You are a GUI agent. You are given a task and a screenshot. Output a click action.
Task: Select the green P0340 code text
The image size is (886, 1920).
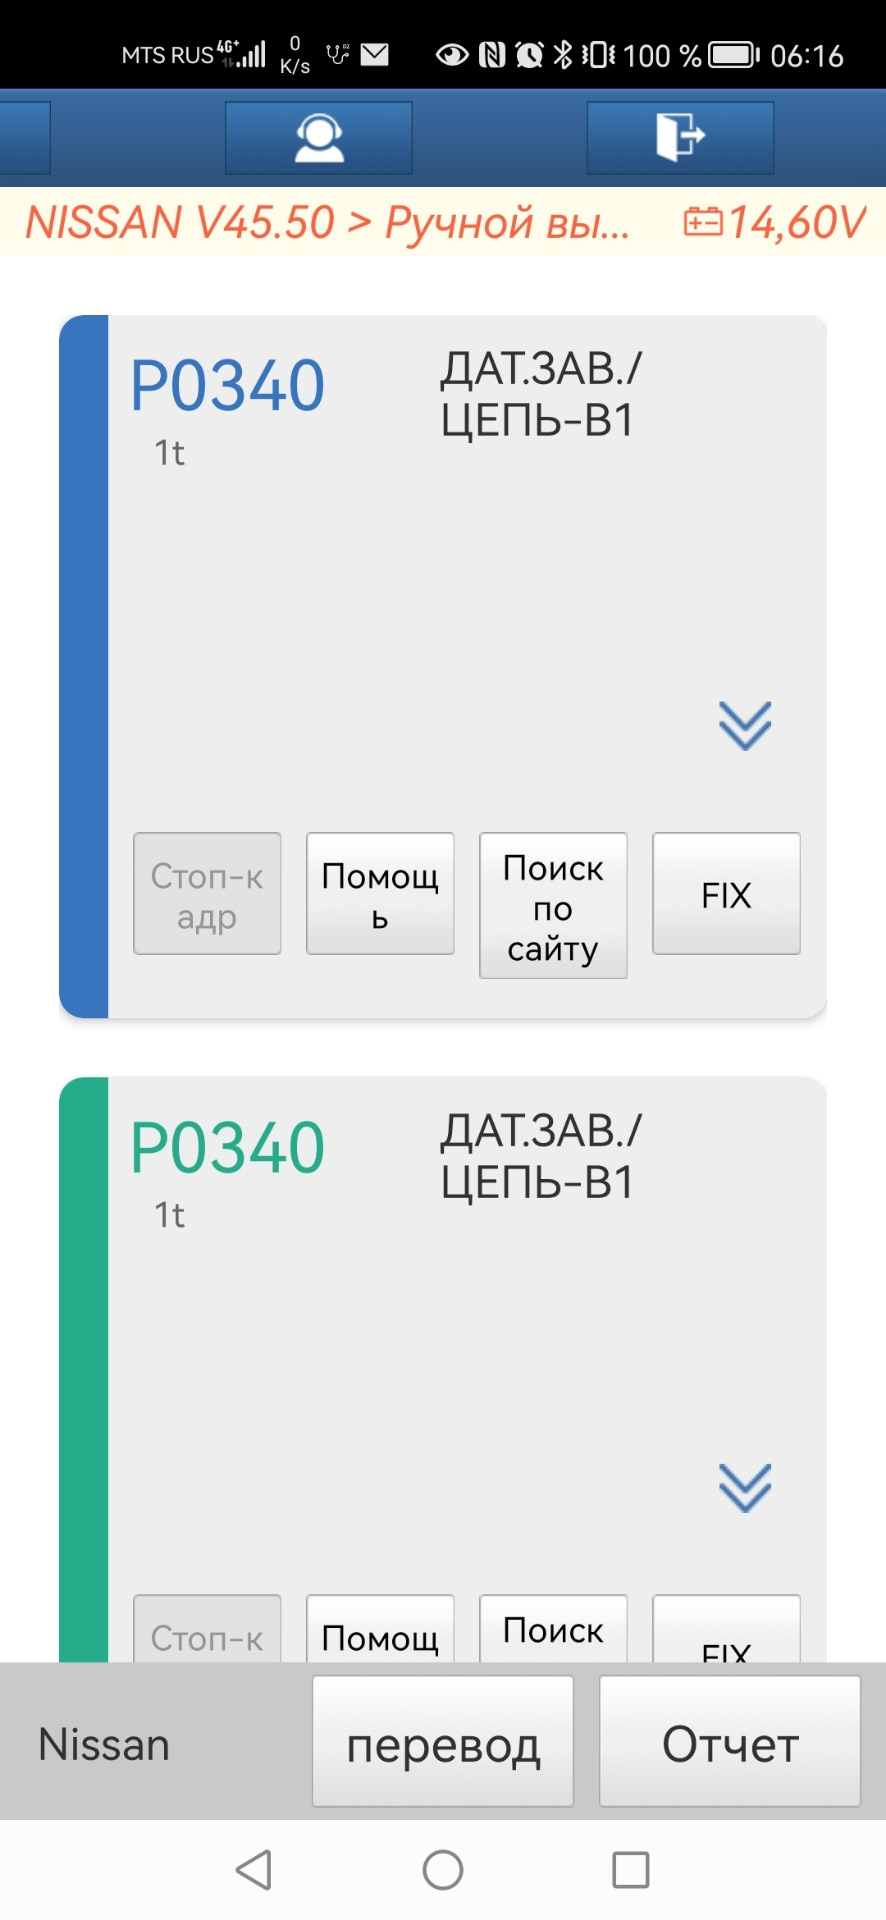228,1148
